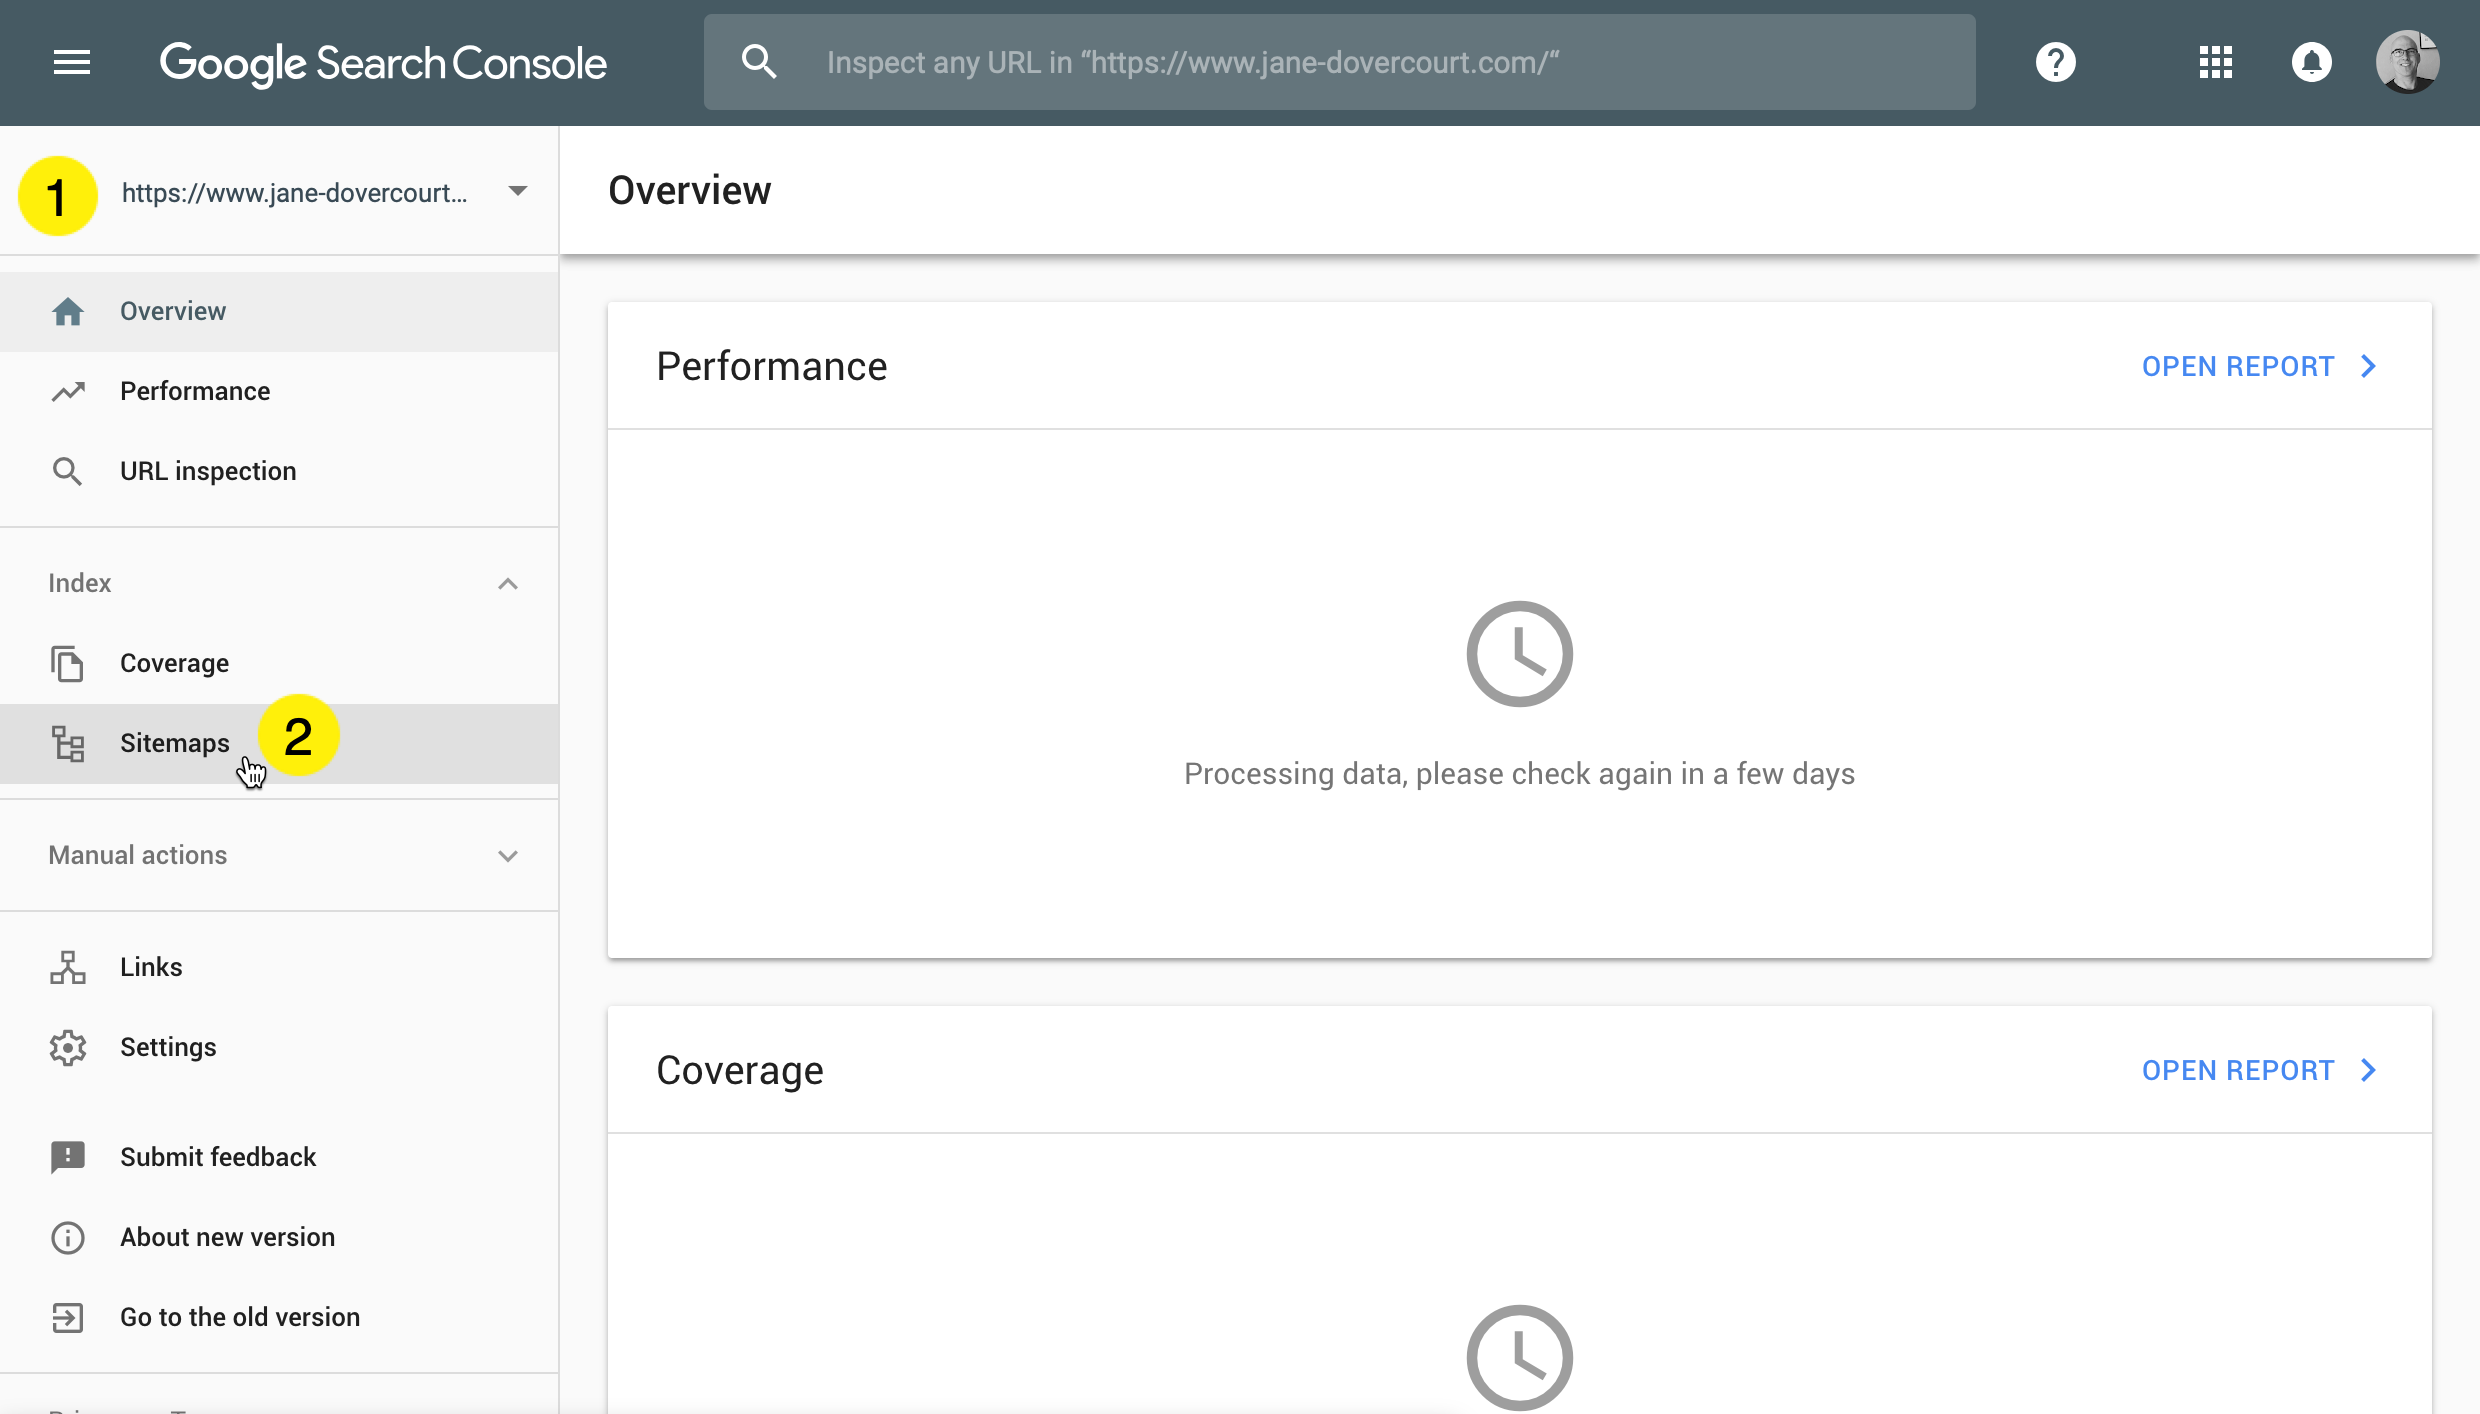Expand the Manual actions section
This screenshot has width=2480, height=1414.
tap(508, 856)
